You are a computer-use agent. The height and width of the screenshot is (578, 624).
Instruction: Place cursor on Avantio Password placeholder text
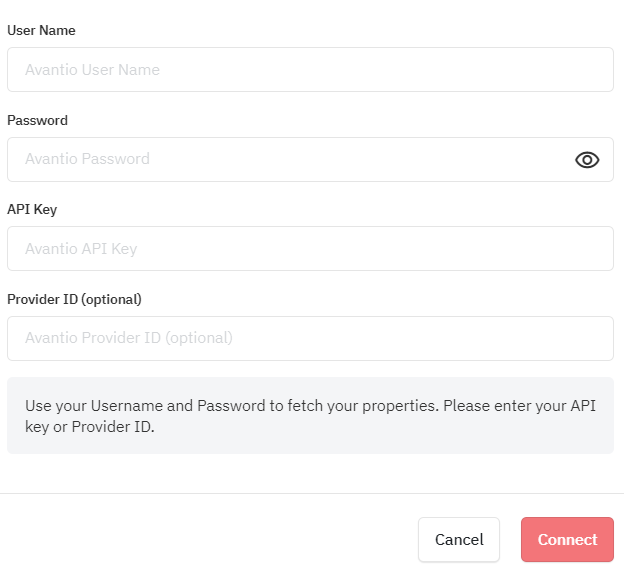click(x=88, y=159)
